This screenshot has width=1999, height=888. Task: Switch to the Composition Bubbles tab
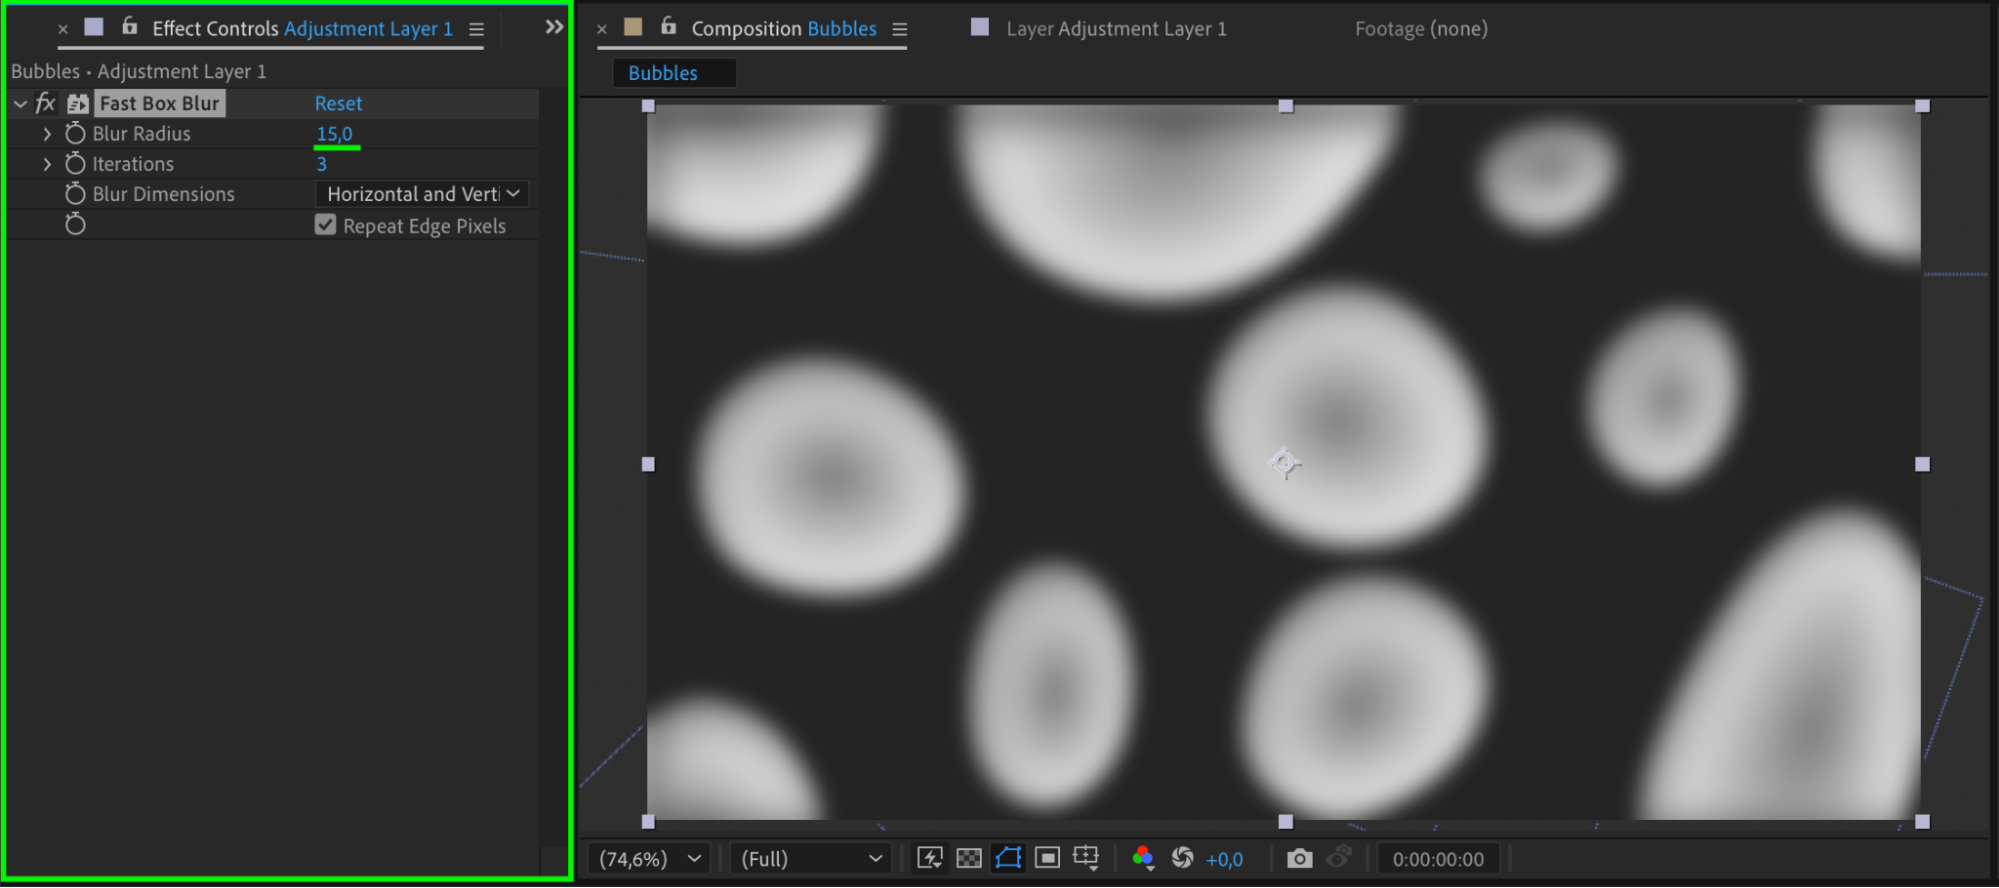coord(784,28)
